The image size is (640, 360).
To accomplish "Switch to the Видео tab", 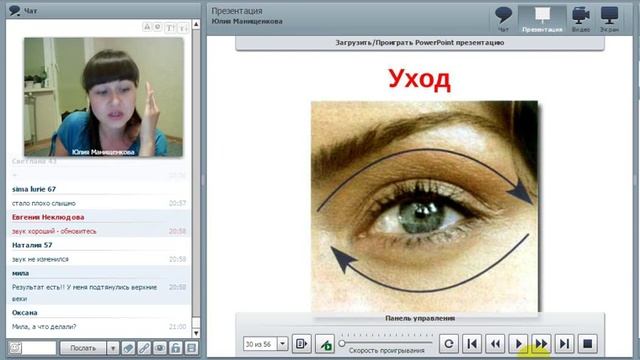I will (x=580, y=19).
